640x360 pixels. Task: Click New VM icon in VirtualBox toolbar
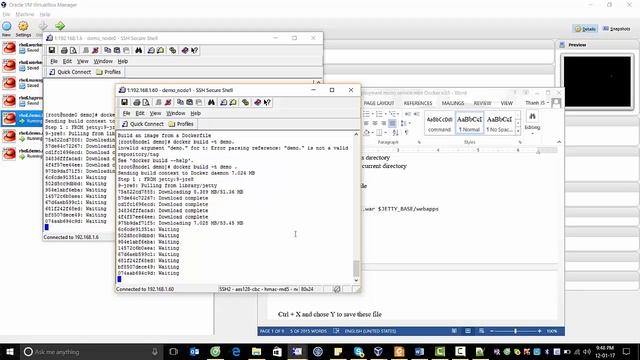click(7, 27)
